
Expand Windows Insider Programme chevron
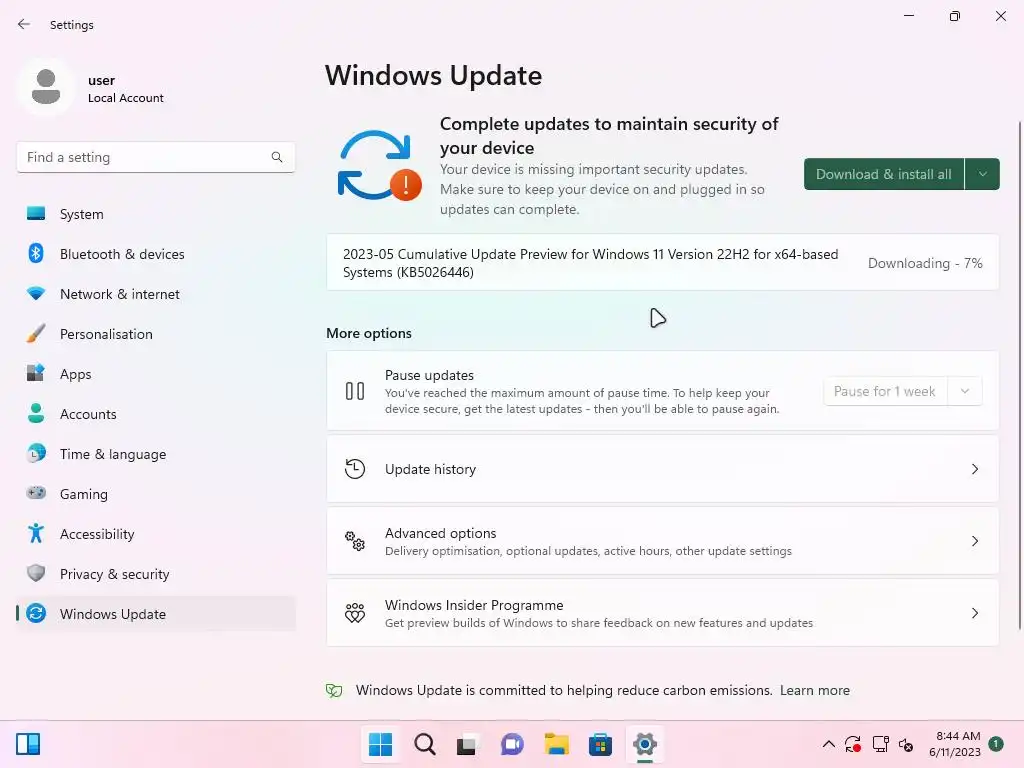pos(974,613)
